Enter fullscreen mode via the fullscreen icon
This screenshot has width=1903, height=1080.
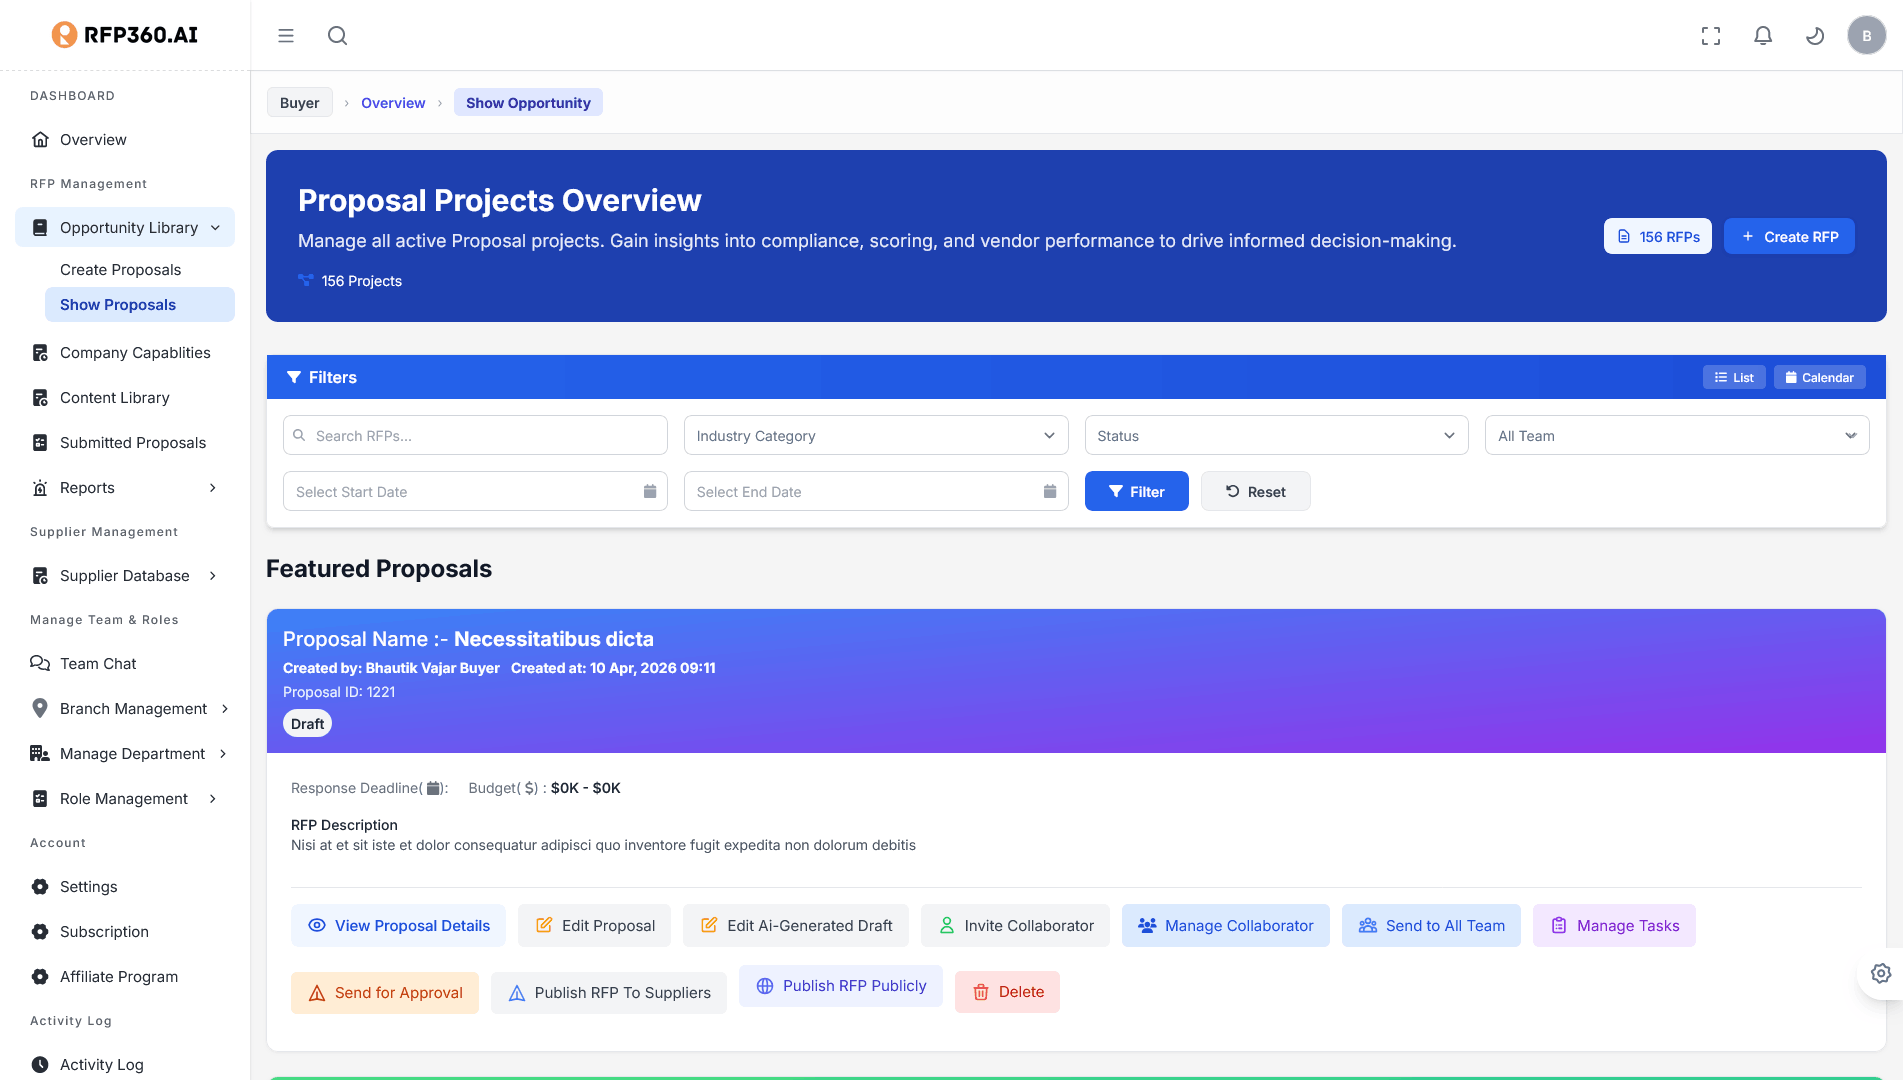point(1711,36)
